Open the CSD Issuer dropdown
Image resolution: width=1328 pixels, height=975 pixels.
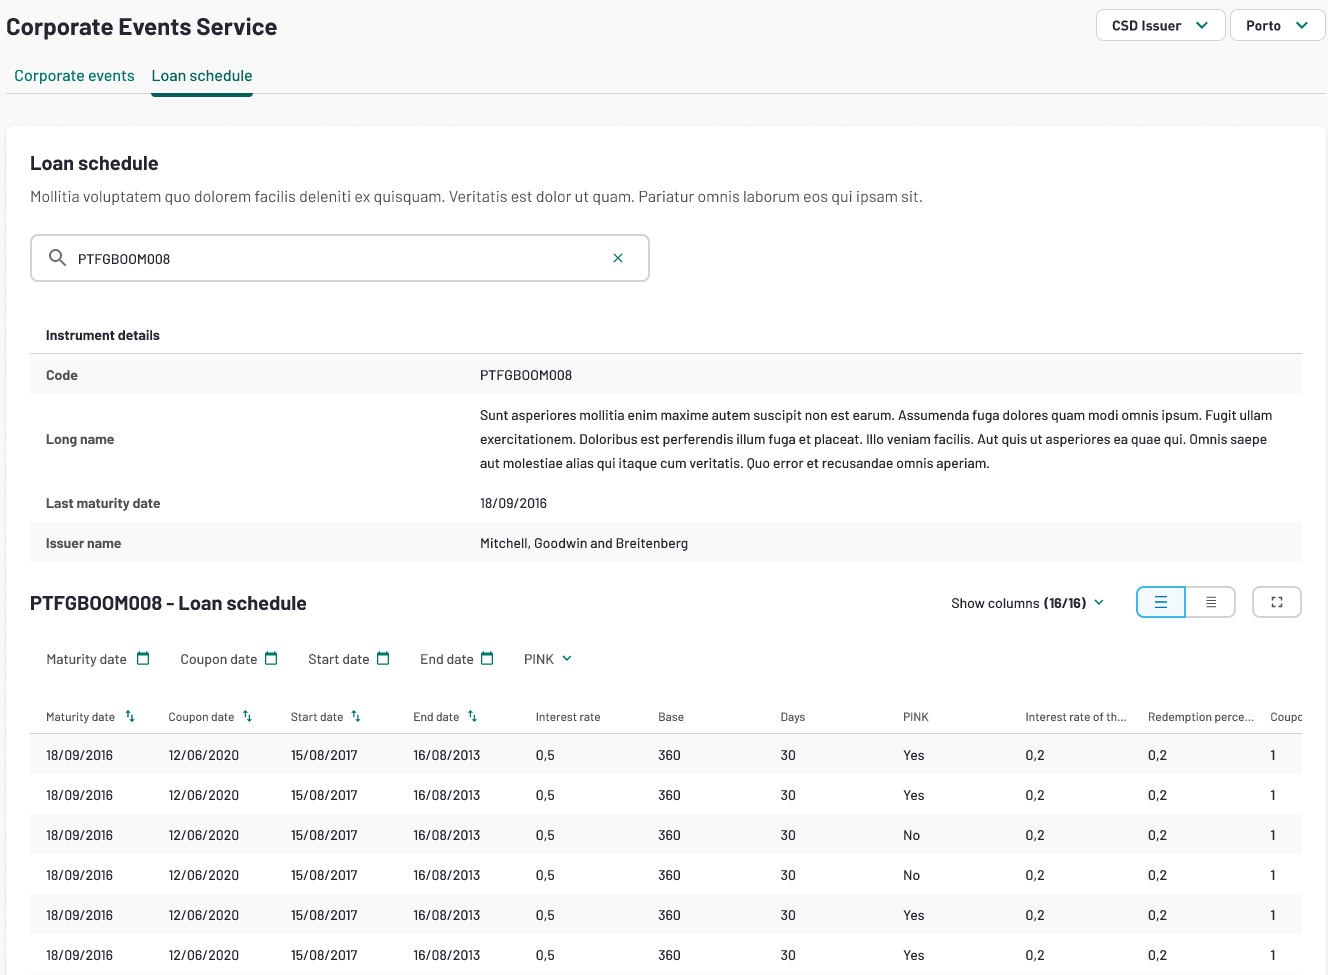[1160, 25]
